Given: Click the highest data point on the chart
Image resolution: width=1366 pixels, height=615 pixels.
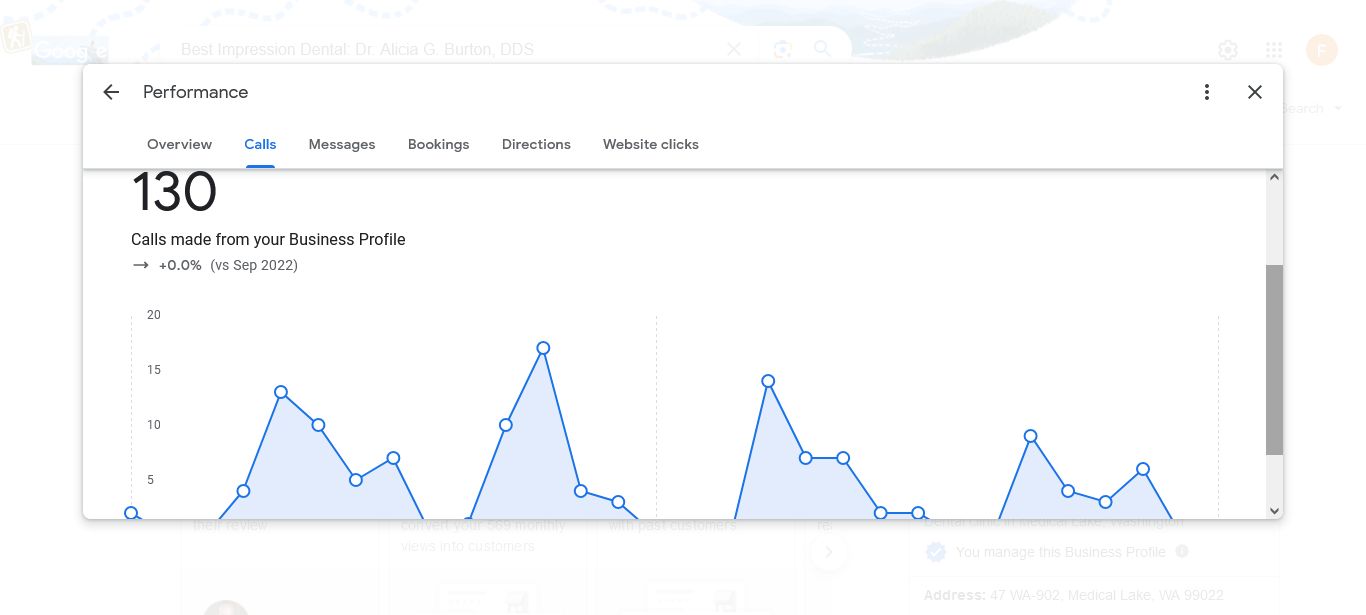Looking at the screenshot, I should 543,348.
